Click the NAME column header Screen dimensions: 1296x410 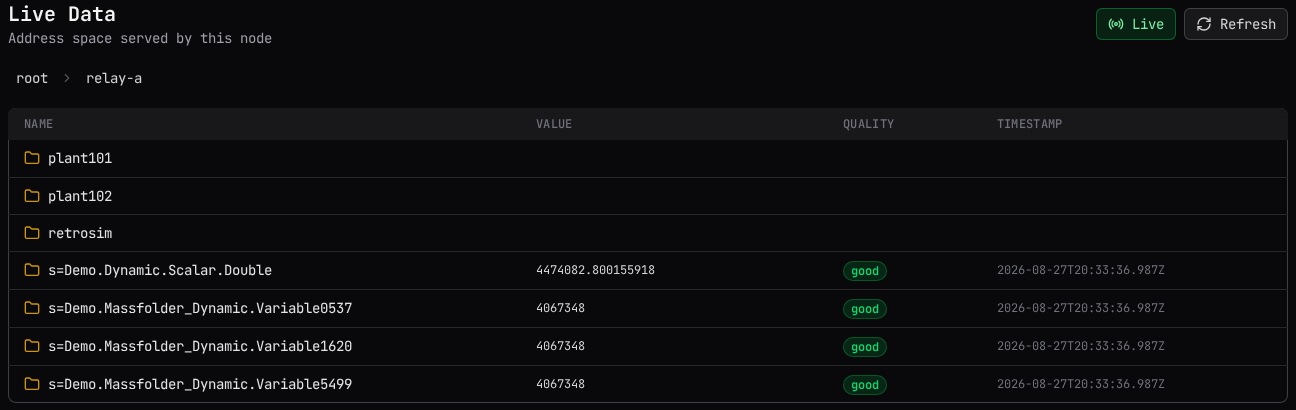(x=38, y=124)
